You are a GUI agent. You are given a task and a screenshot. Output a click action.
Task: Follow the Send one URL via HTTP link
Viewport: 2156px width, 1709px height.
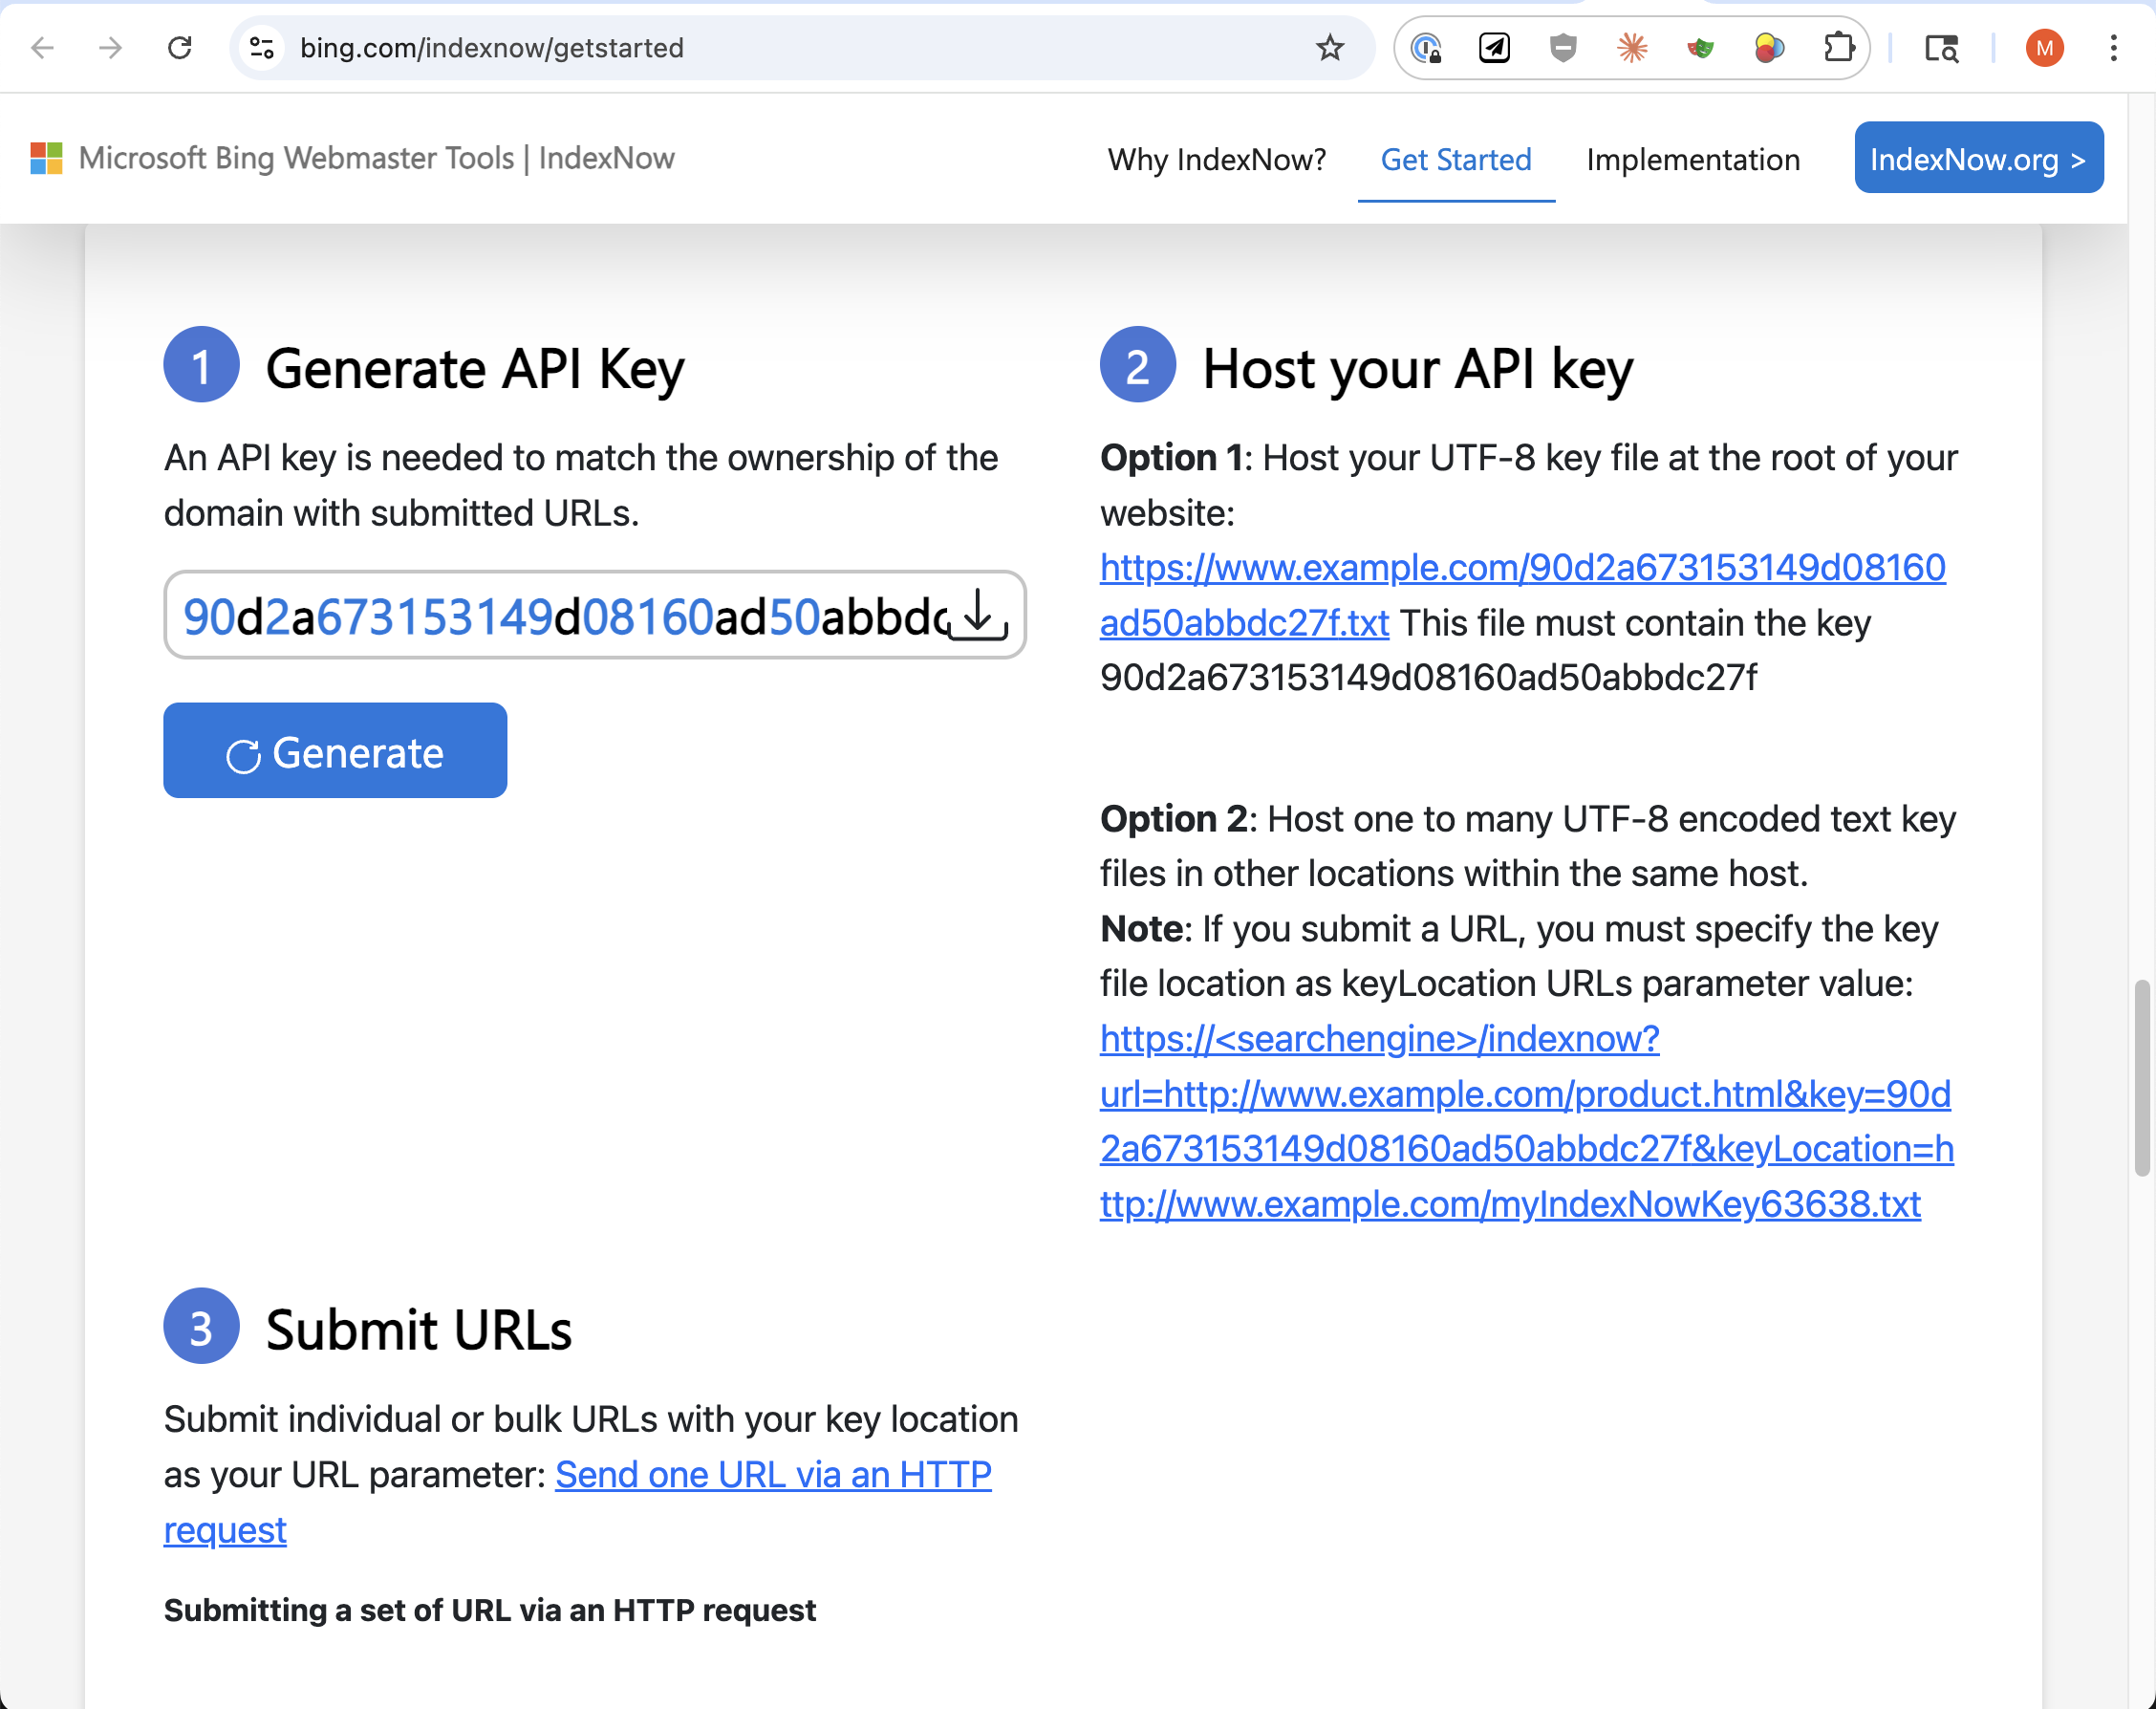pyautogui.click(x=772, y=1474)
